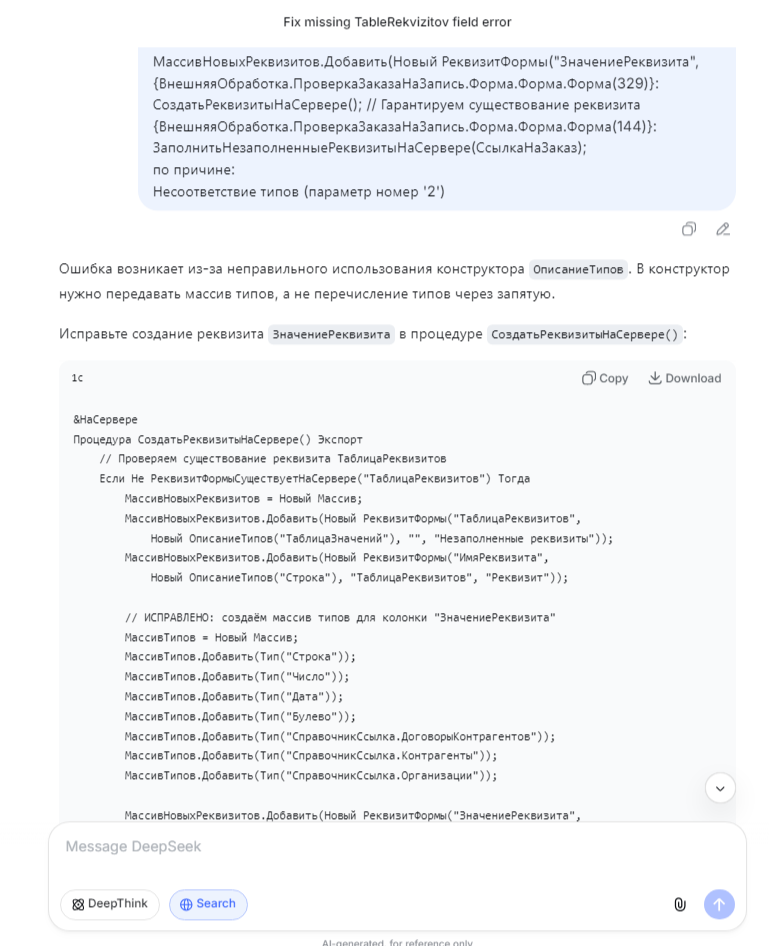Click the inline code "СоздатьРеквизитыНаСервере()" in the response text
769x946 pixels.
point(585,334)
